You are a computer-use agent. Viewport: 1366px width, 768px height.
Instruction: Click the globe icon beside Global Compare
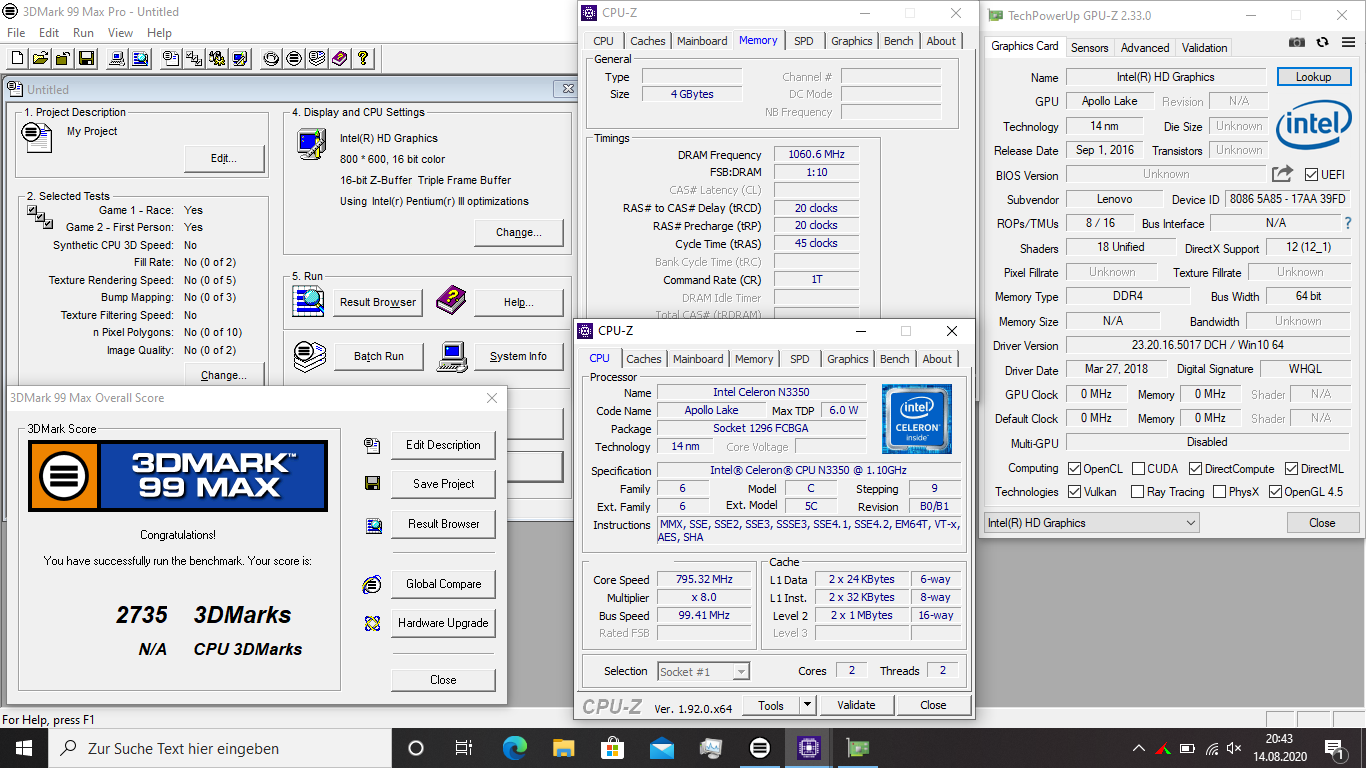tap(372, 584)
